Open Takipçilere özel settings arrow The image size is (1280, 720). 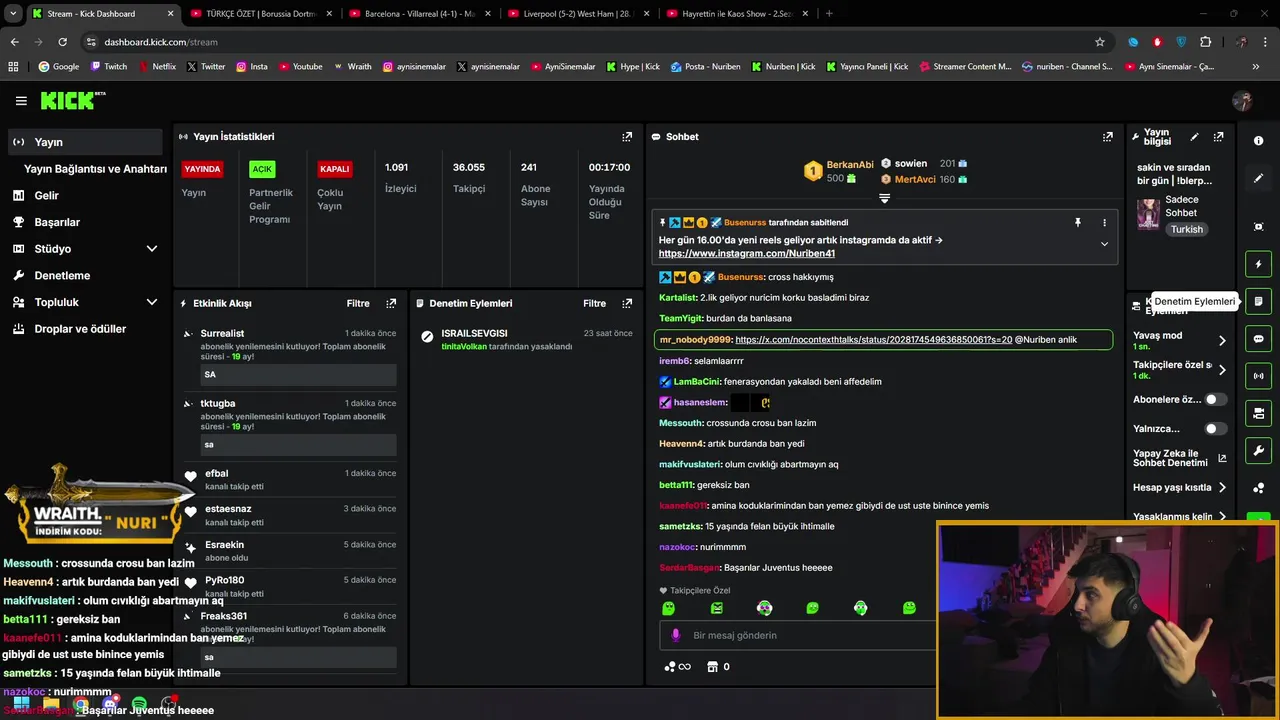(1222, 370)
